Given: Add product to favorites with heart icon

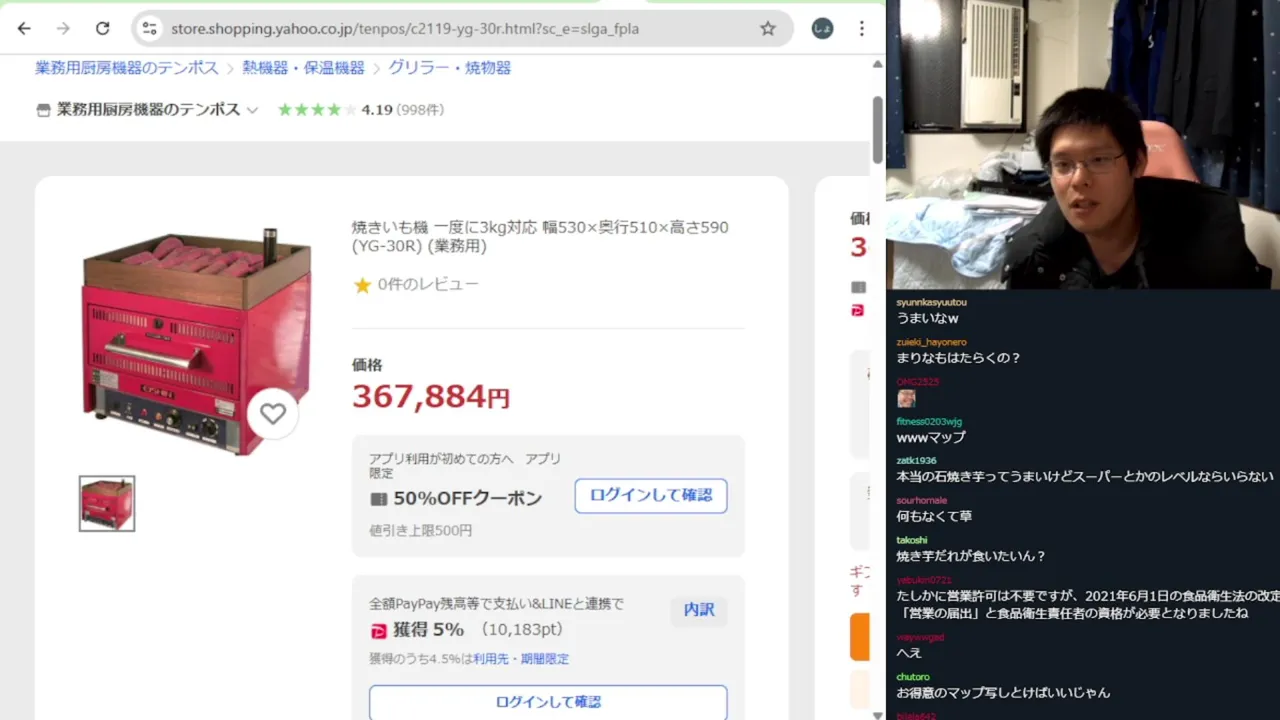Looking at the screenshot, I should (x=273, y=413).
